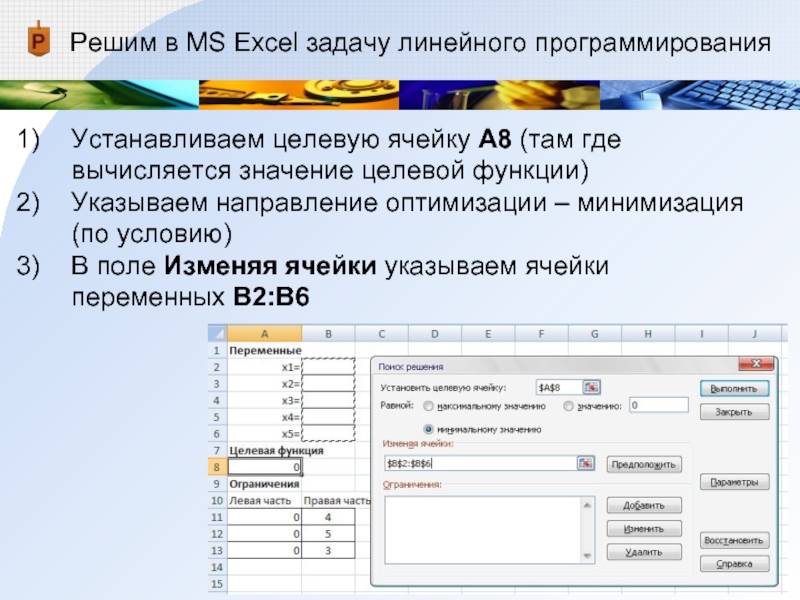This screenshot has height=600, width=800.
Task: Click inside the Ограничения list box
Action: tap(483, 530)
